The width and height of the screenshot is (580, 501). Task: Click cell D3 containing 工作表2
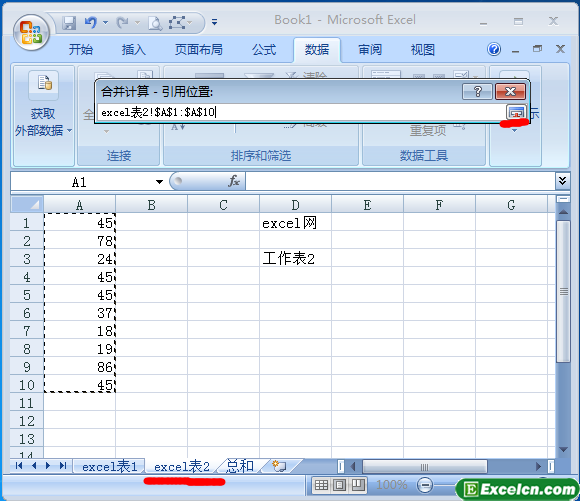(x=295, y=259)
